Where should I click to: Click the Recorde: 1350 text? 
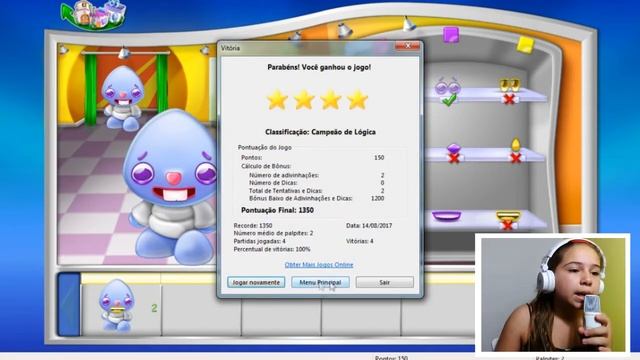point(253,225)
